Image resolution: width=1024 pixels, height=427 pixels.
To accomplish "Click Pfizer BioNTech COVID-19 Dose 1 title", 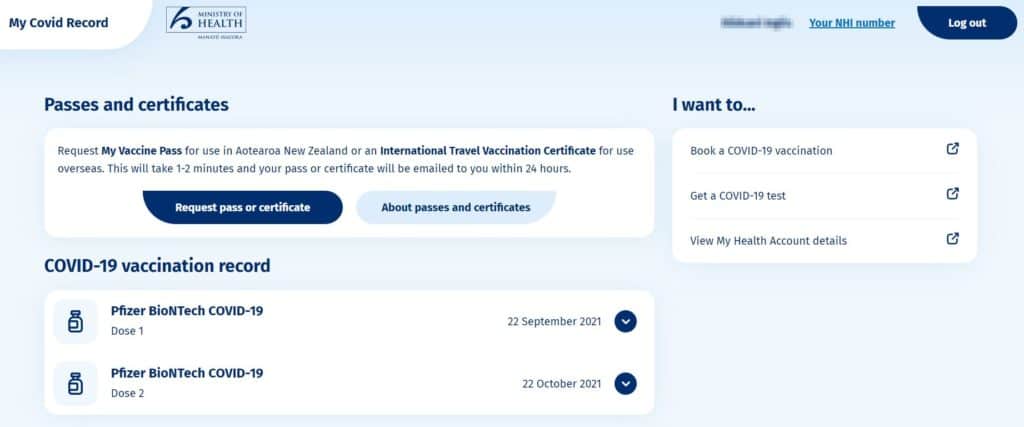I will pyautogui.click(x=187, y=311).
